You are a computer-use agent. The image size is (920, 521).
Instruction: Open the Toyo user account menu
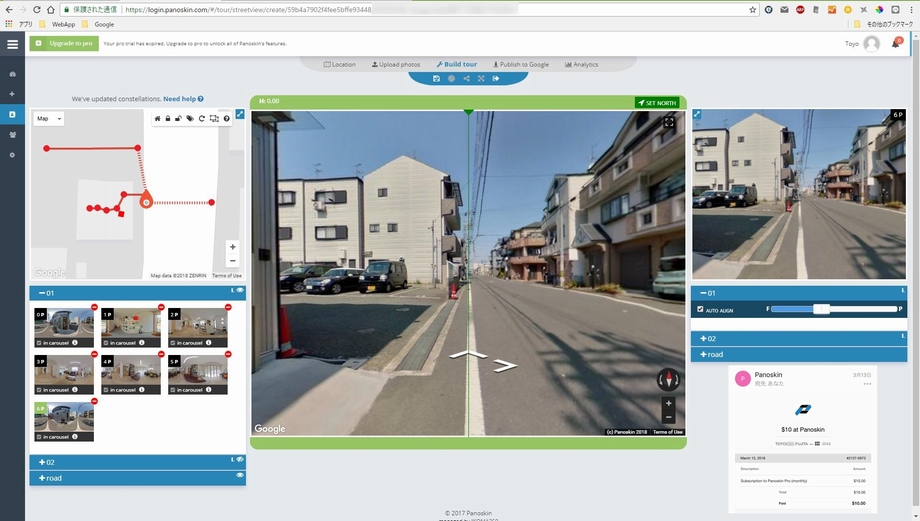coord(862,43)
